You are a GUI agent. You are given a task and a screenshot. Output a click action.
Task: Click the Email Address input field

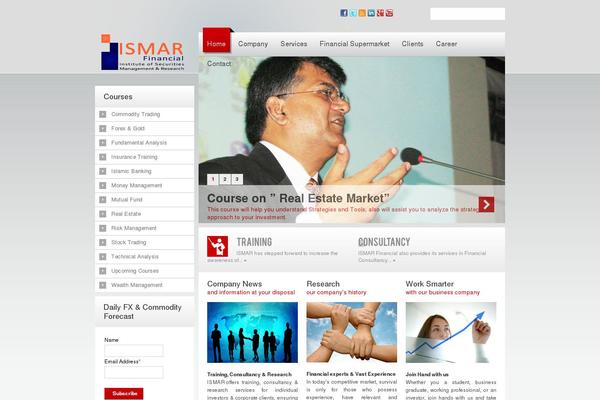[134, 372]
